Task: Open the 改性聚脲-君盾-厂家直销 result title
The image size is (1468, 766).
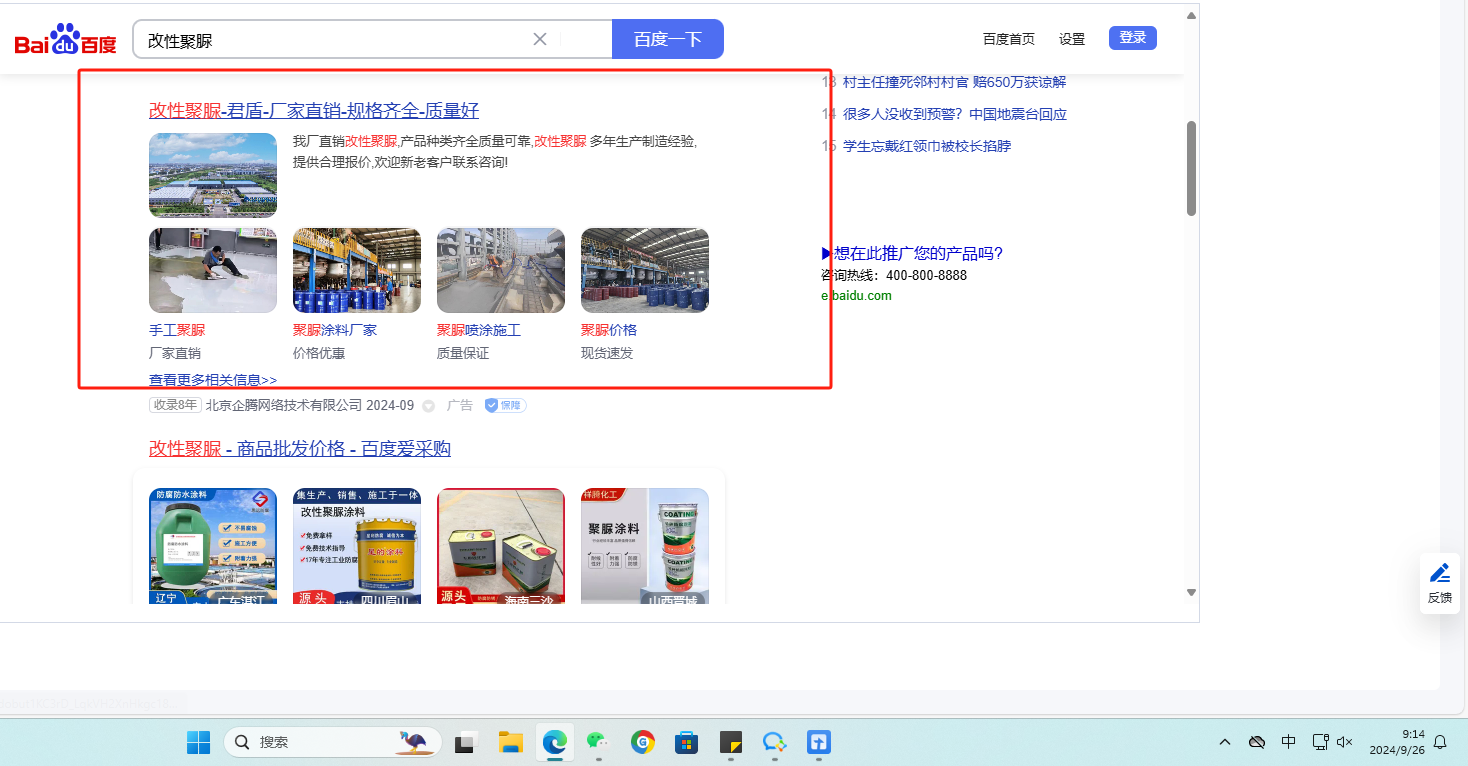Action: pyautogui.click(x=314, y=110)
